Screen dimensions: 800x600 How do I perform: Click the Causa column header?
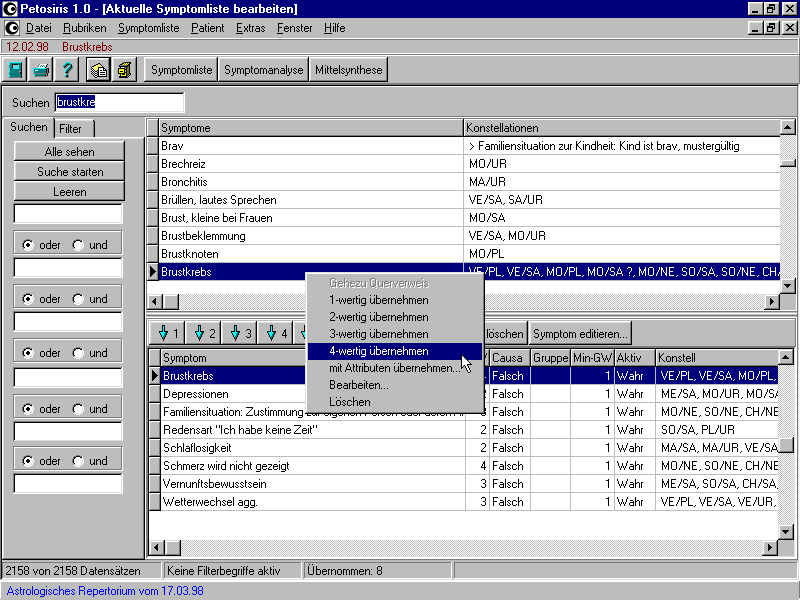(510, 358)
